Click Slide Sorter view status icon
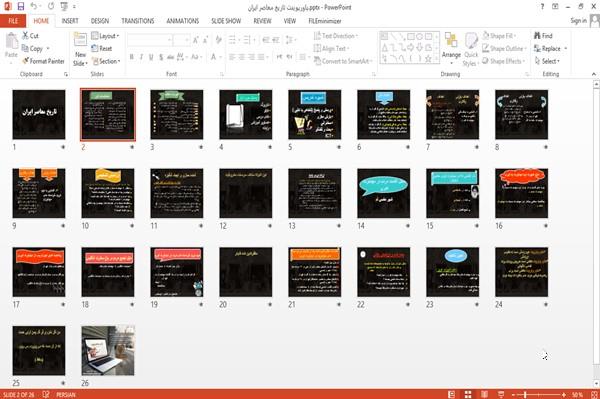The image size is (600, 399). click(468, 394)
